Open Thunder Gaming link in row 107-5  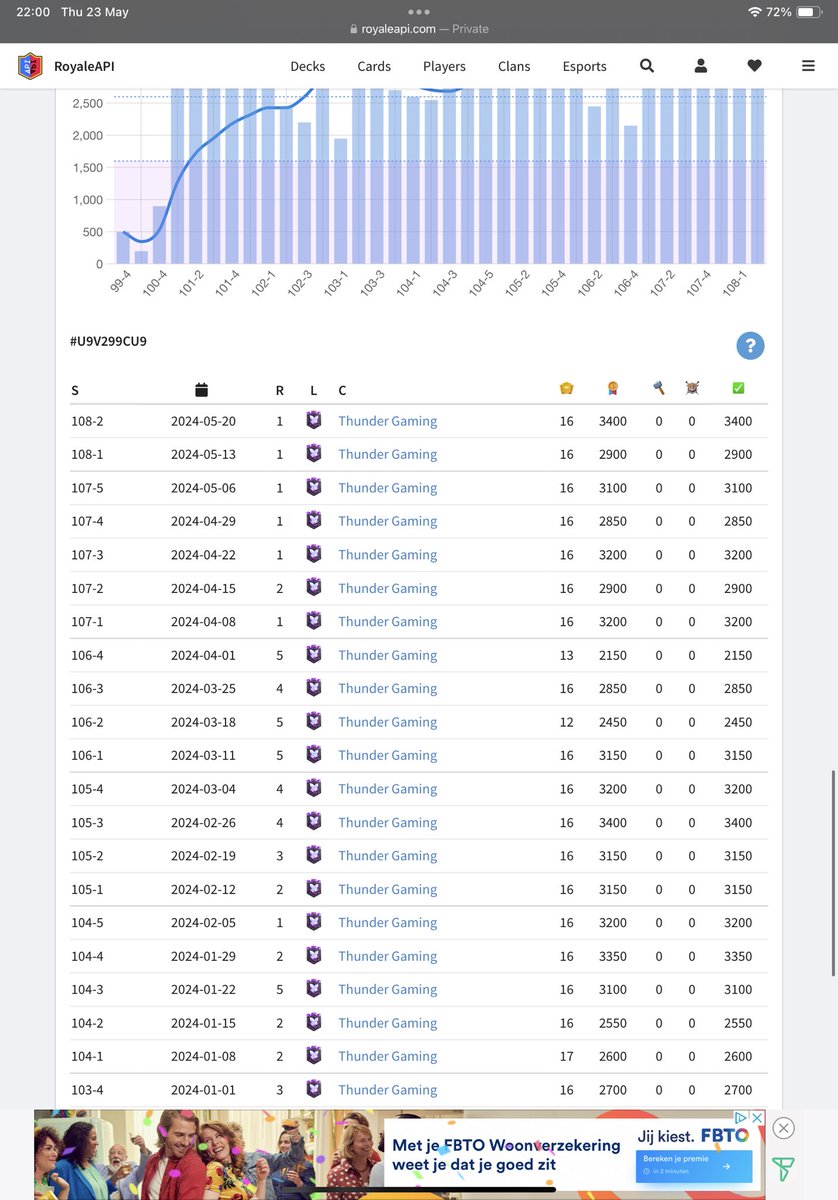[387, 488]
